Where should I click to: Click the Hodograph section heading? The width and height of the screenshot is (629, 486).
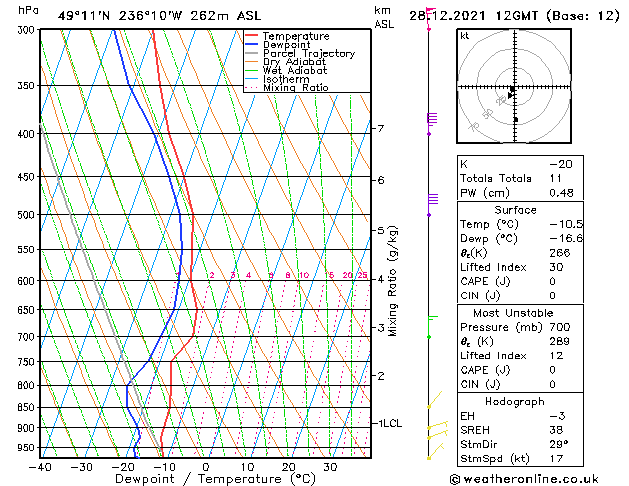(x=515, y=402)
